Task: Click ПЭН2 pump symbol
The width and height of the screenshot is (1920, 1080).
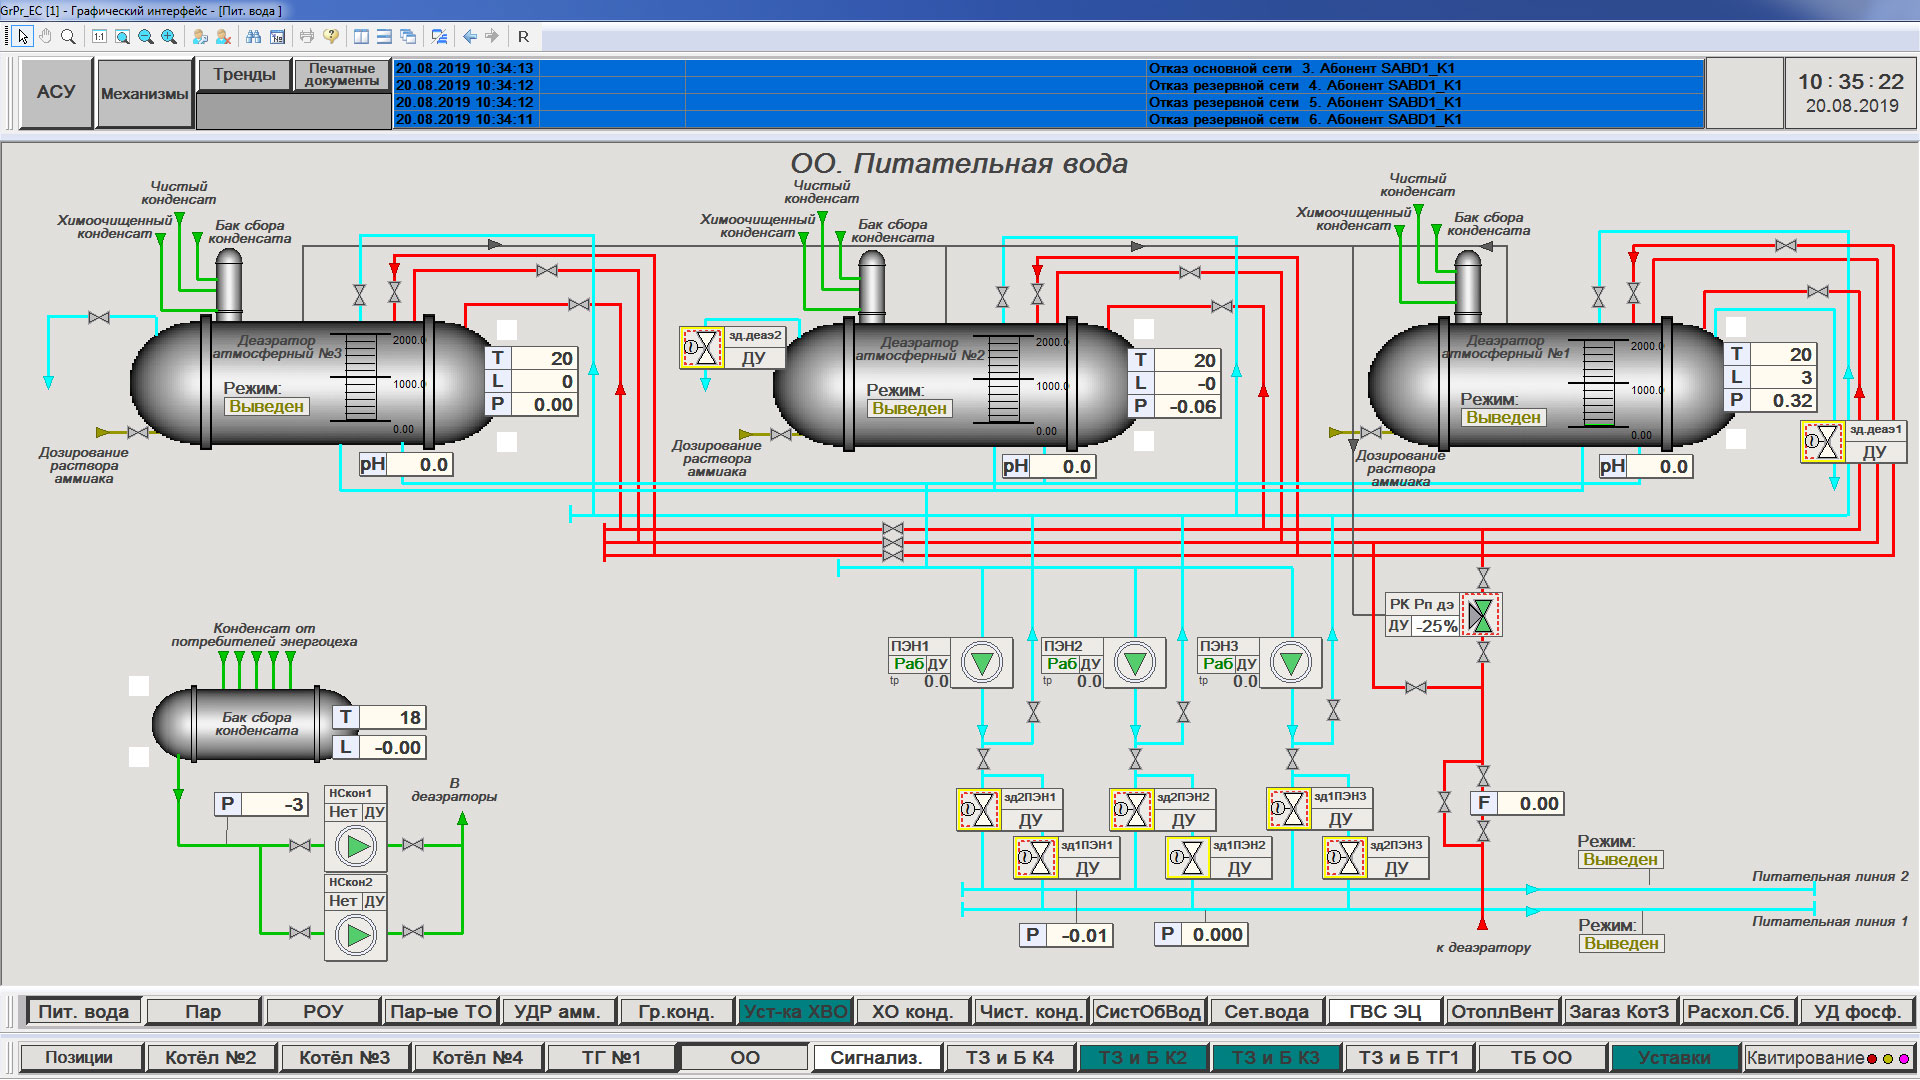Action: click(x=1135, y=663)
